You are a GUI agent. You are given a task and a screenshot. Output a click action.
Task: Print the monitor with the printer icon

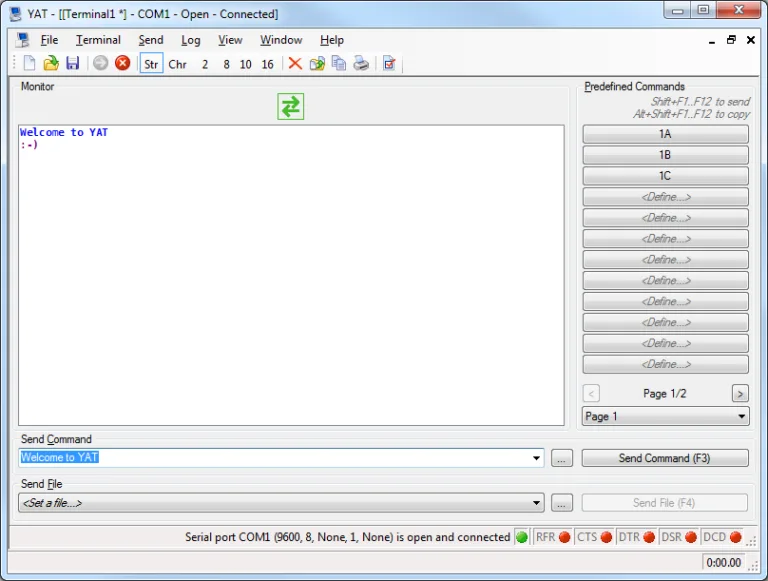coord(361,63)
